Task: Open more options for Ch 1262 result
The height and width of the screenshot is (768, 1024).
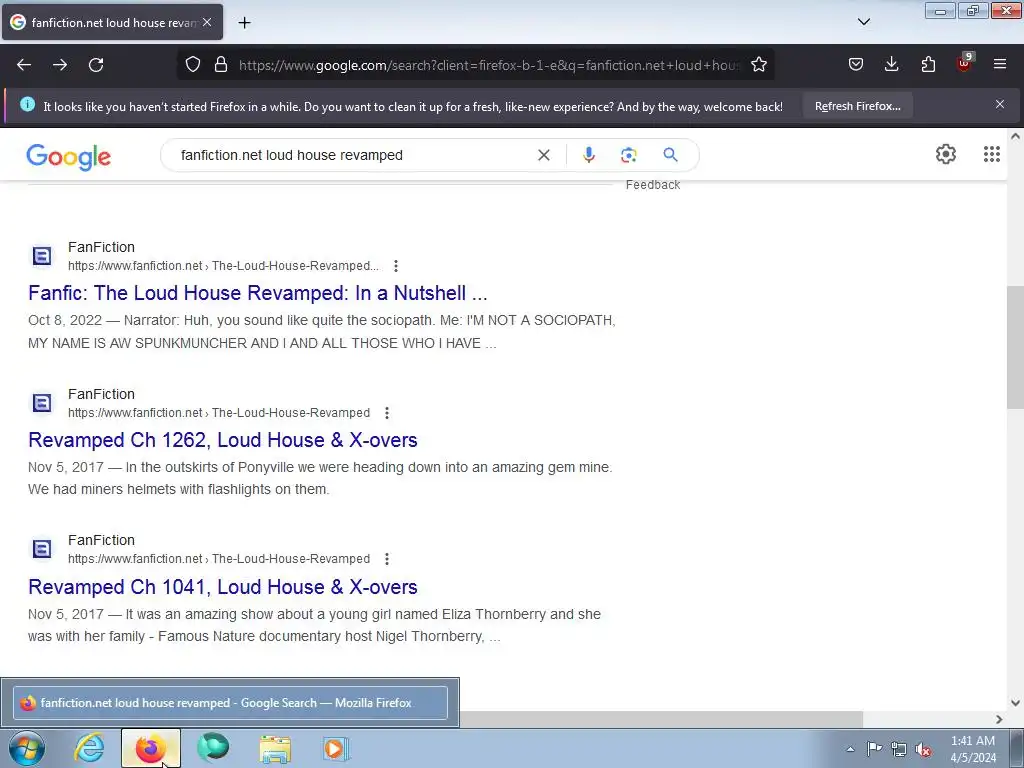Action: click(x=387, y=413)
